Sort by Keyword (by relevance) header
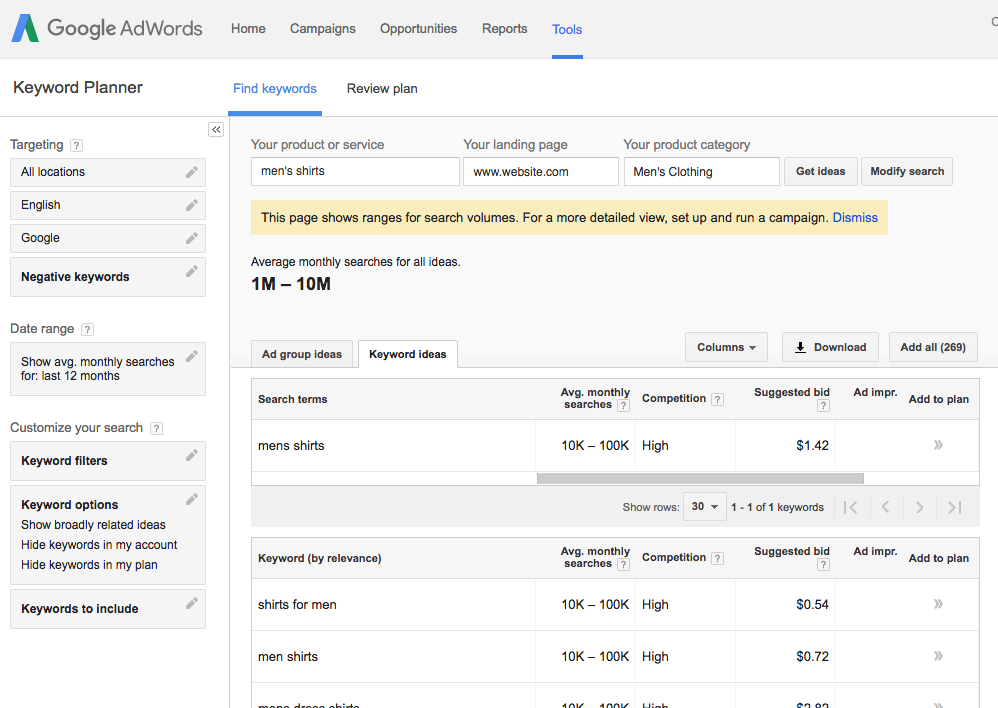This screenshot has width=998, height=708. pyautogui.click(x=320, y=558)
